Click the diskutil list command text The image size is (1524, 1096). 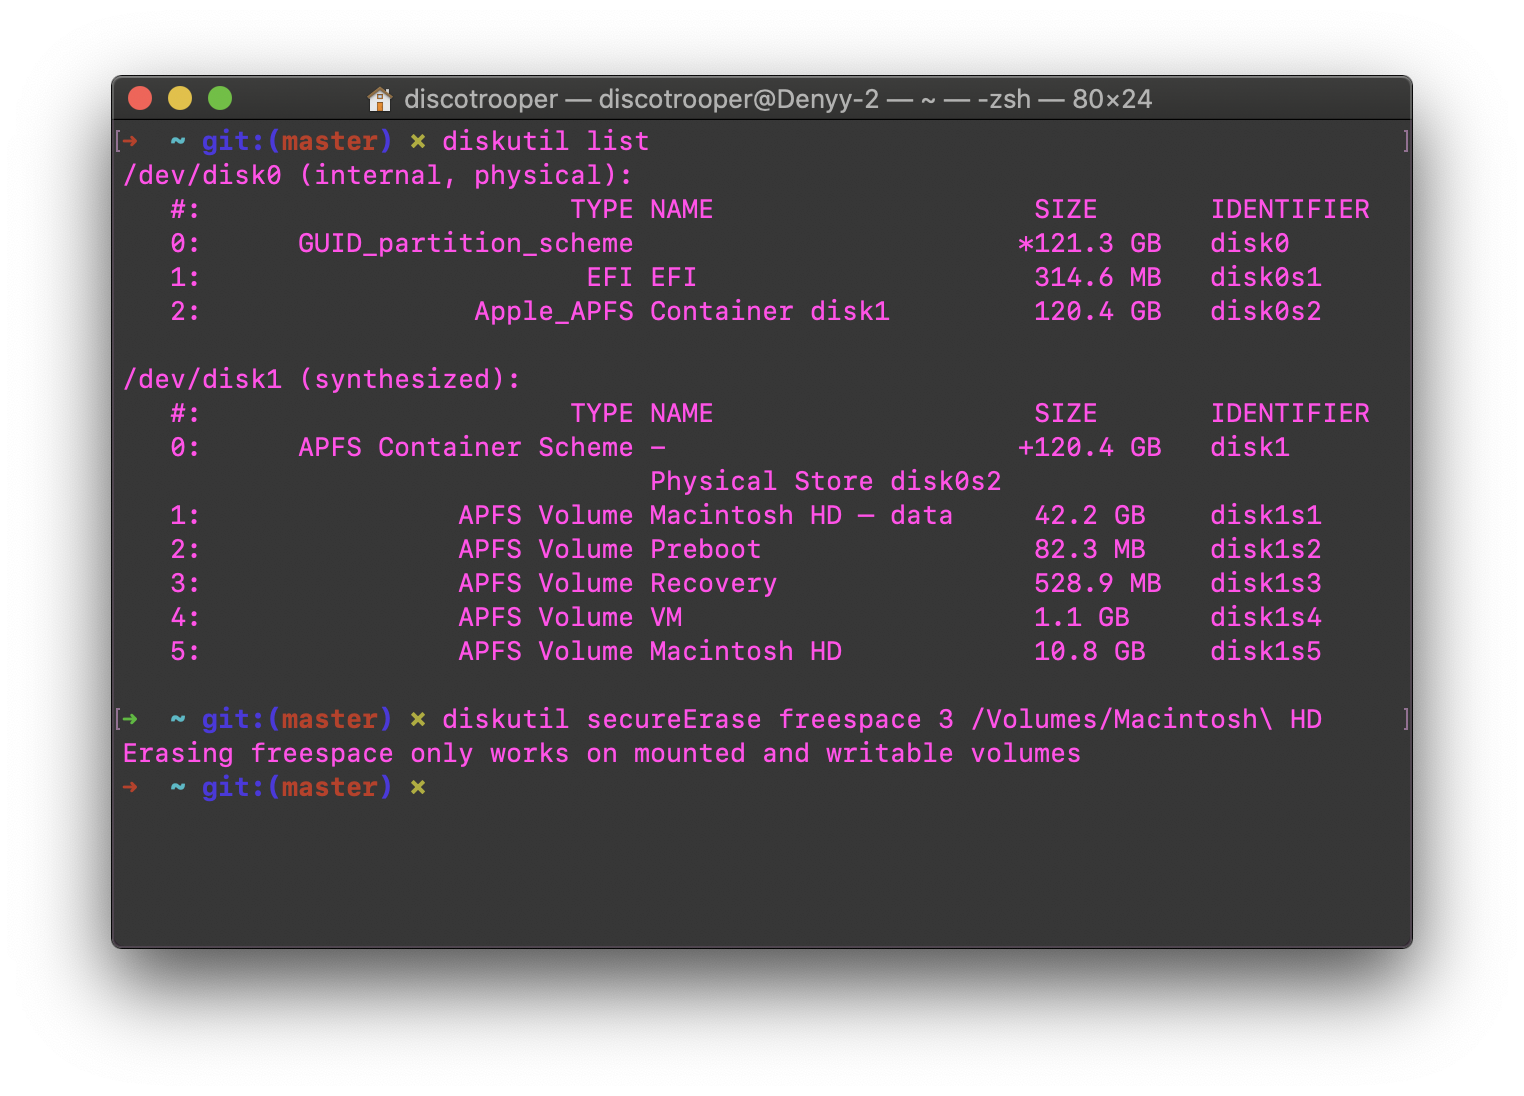(x=546, y=141)
